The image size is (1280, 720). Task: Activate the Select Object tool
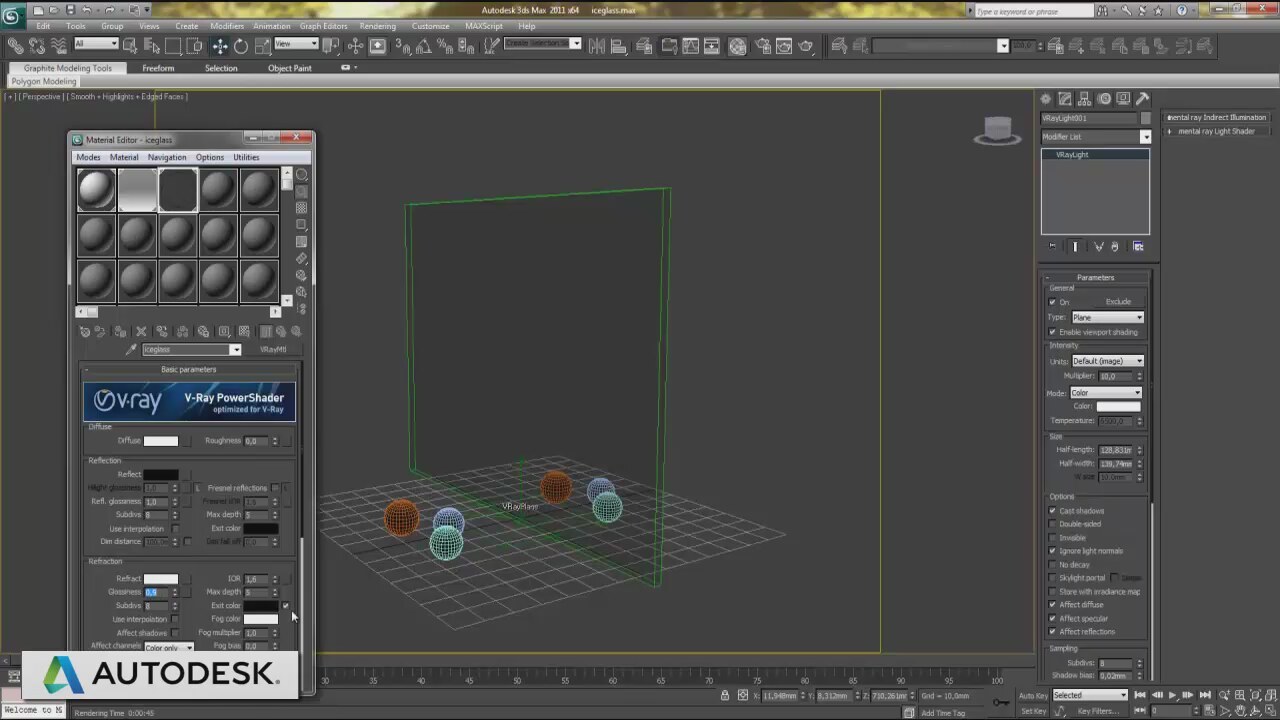point(132,46)
